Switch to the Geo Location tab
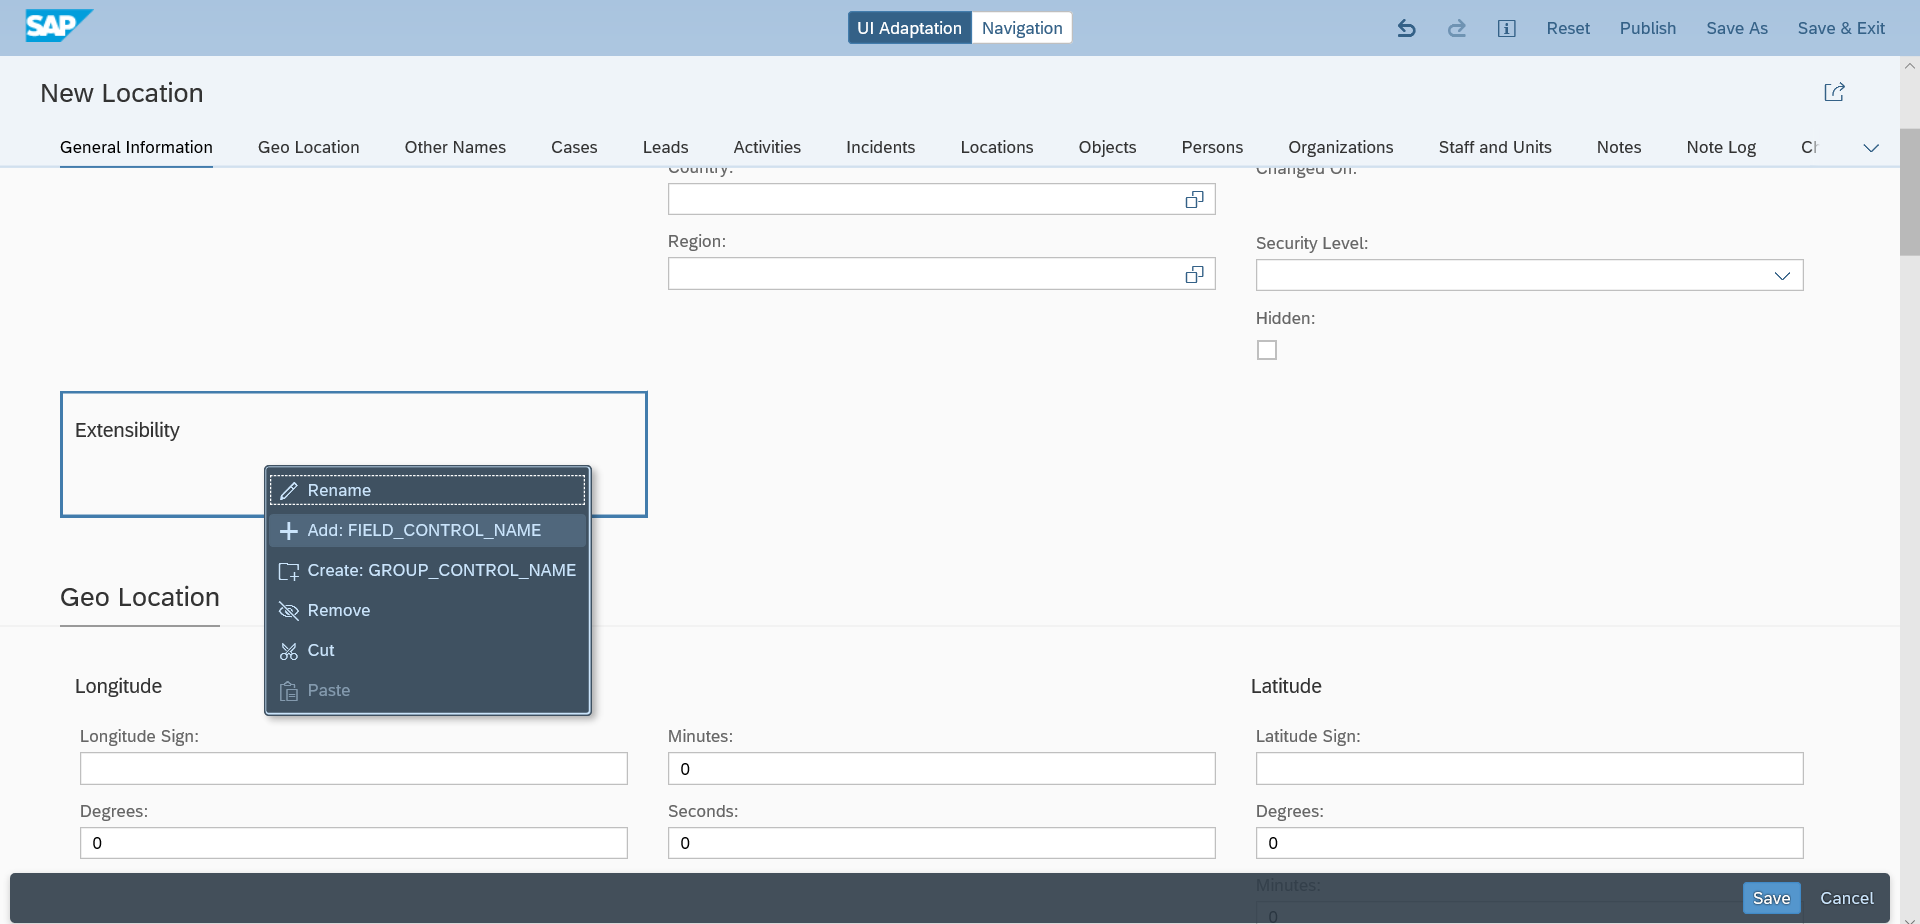The width and height of the screenshot is (1920, 924). click(x=308, y=146)
